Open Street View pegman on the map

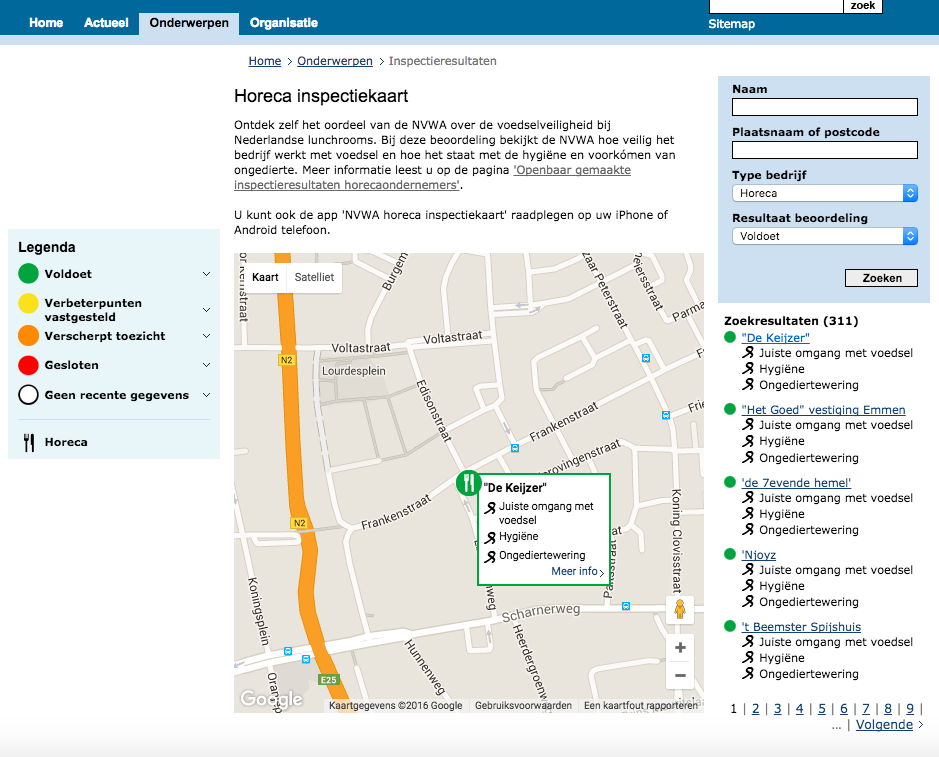680,609
